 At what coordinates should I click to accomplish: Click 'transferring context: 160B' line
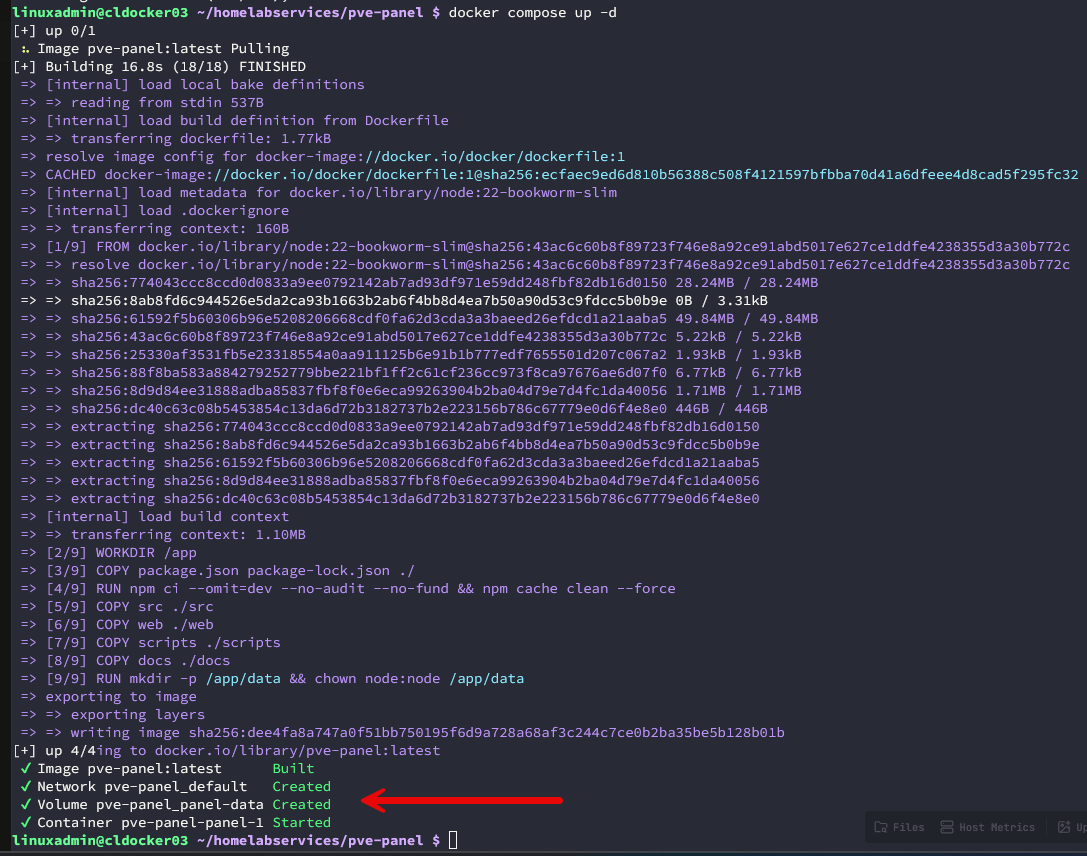(x=155, y=229)
